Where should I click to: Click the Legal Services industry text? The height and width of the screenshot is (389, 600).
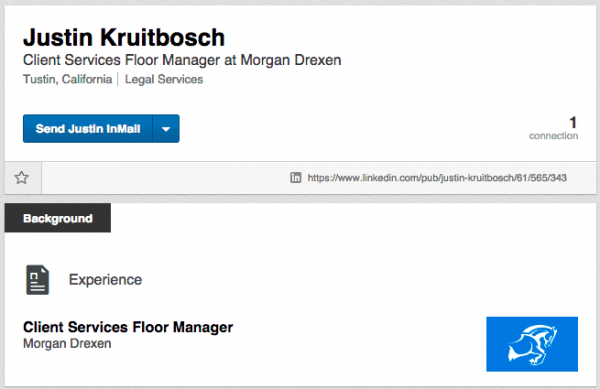point(164,79)
